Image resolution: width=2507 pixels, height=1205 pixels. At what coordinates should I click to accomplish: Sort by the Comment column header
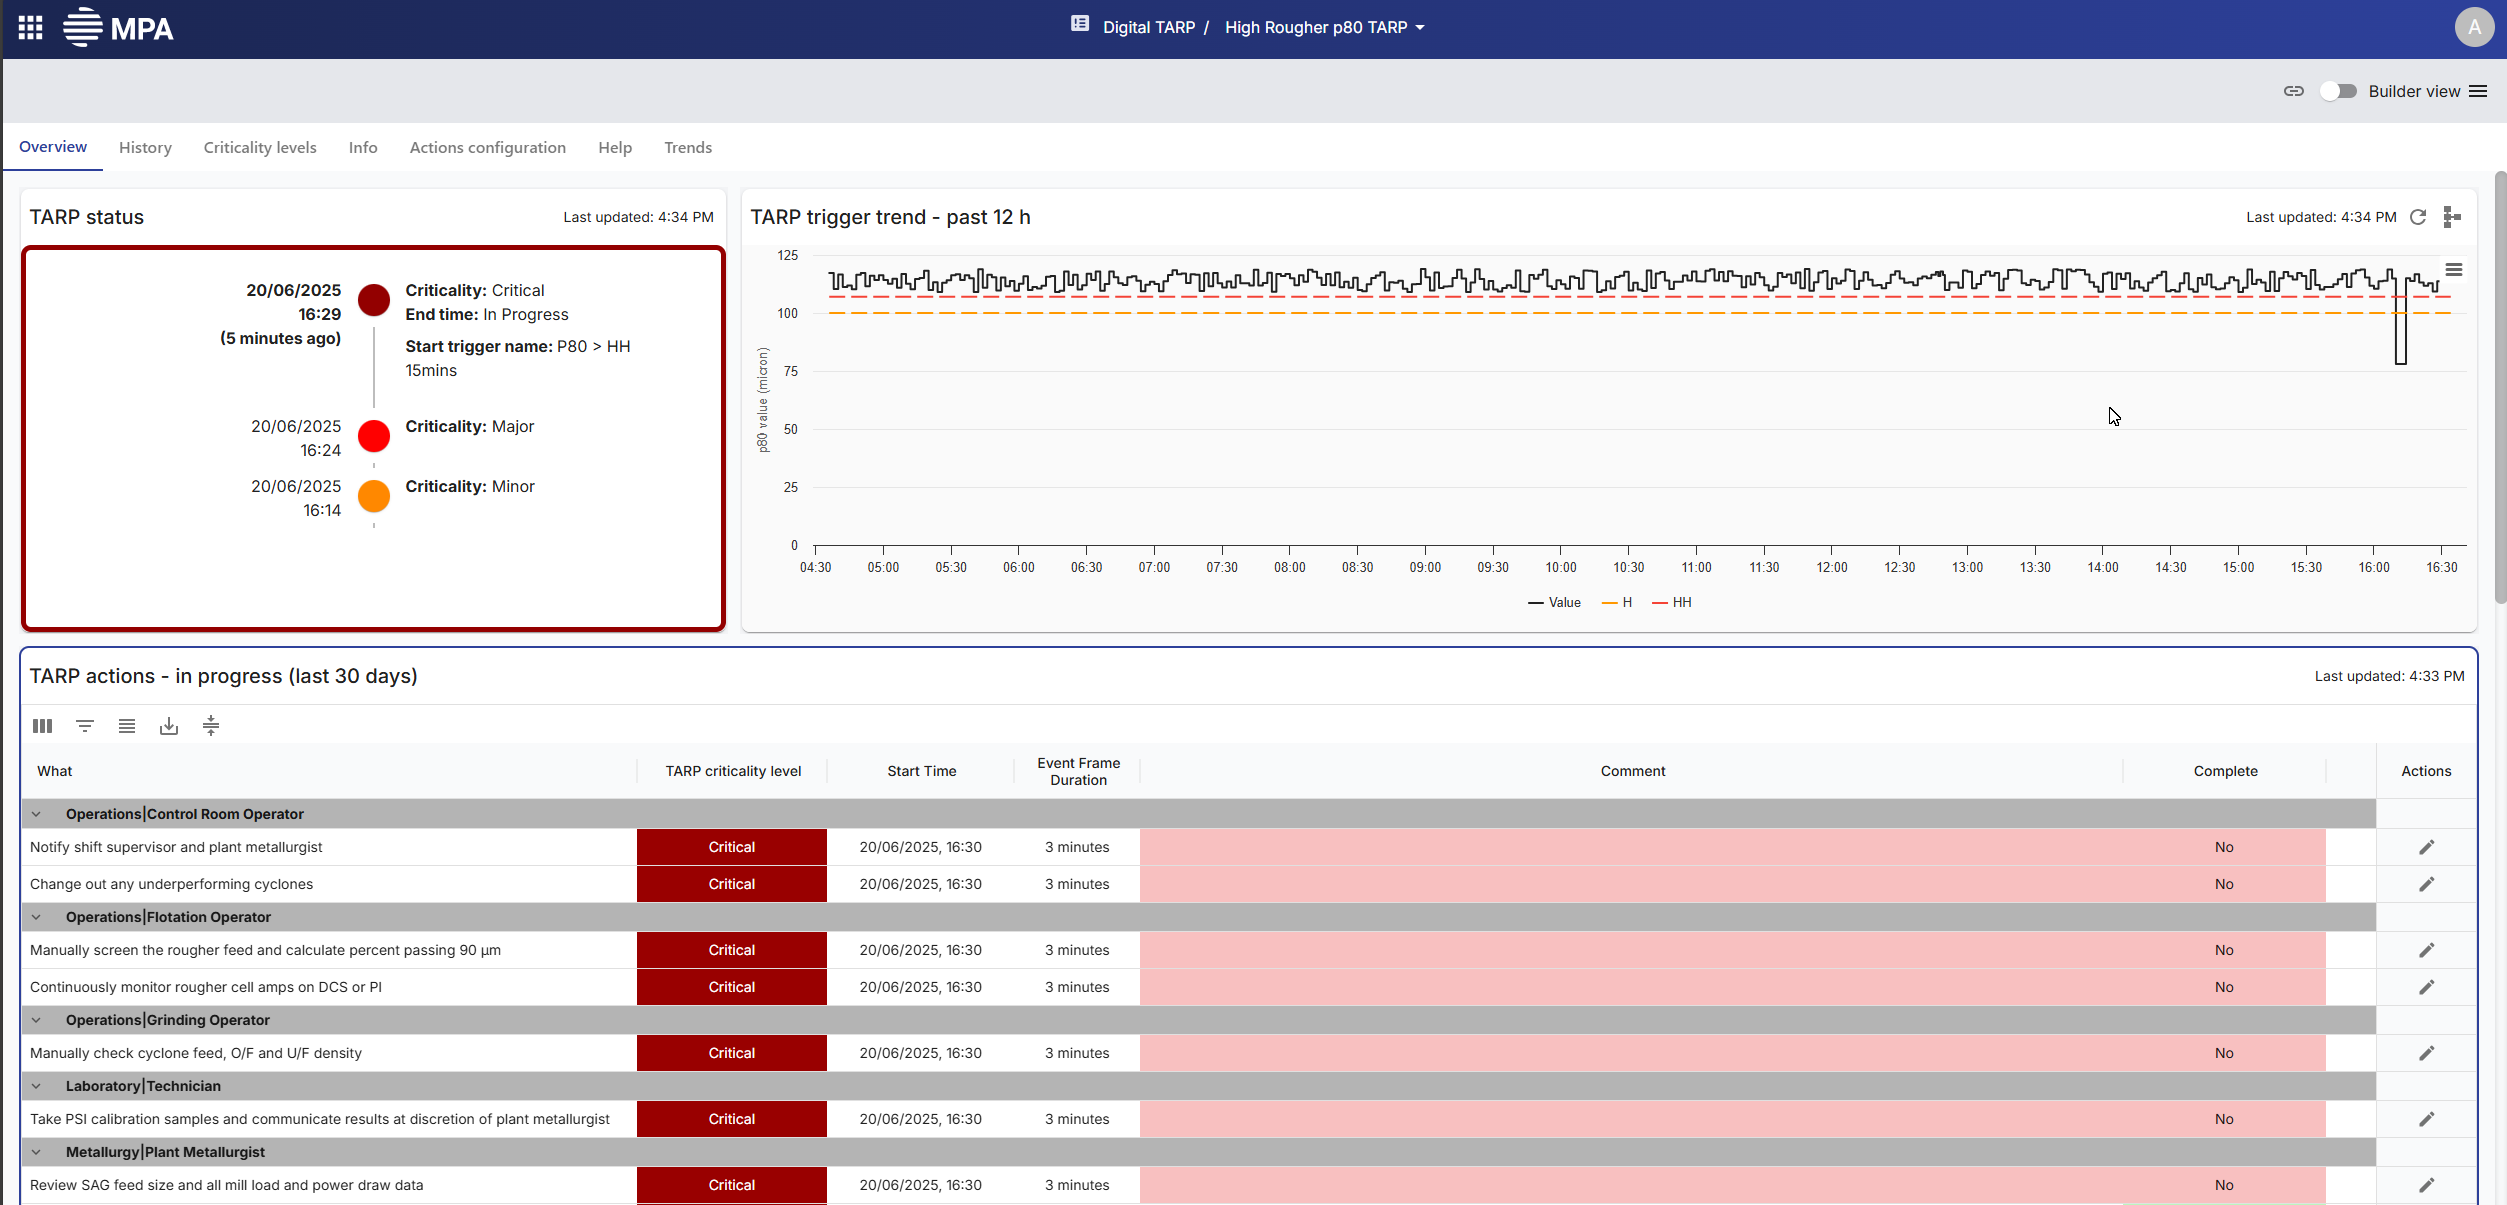tap(1632, 771)
